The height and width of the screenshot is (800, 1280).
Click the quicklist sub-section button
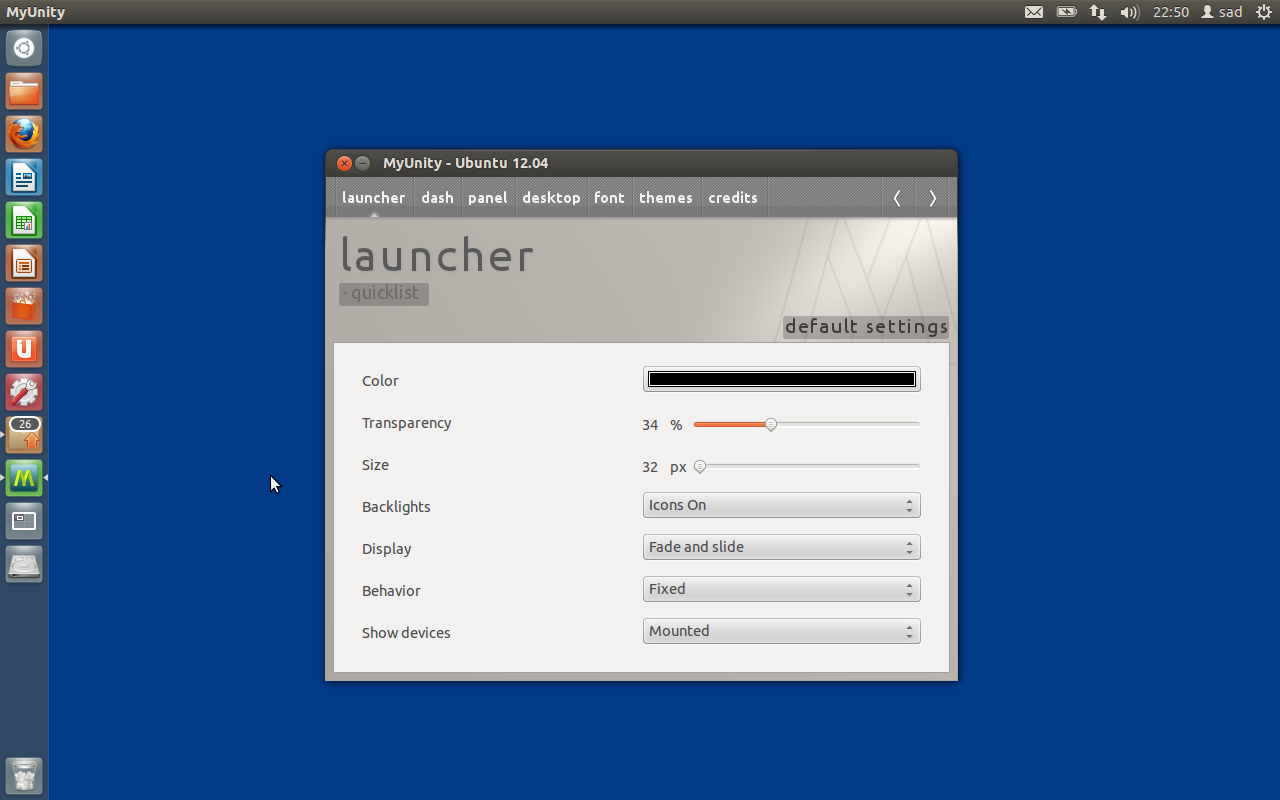tap(383, 294)
